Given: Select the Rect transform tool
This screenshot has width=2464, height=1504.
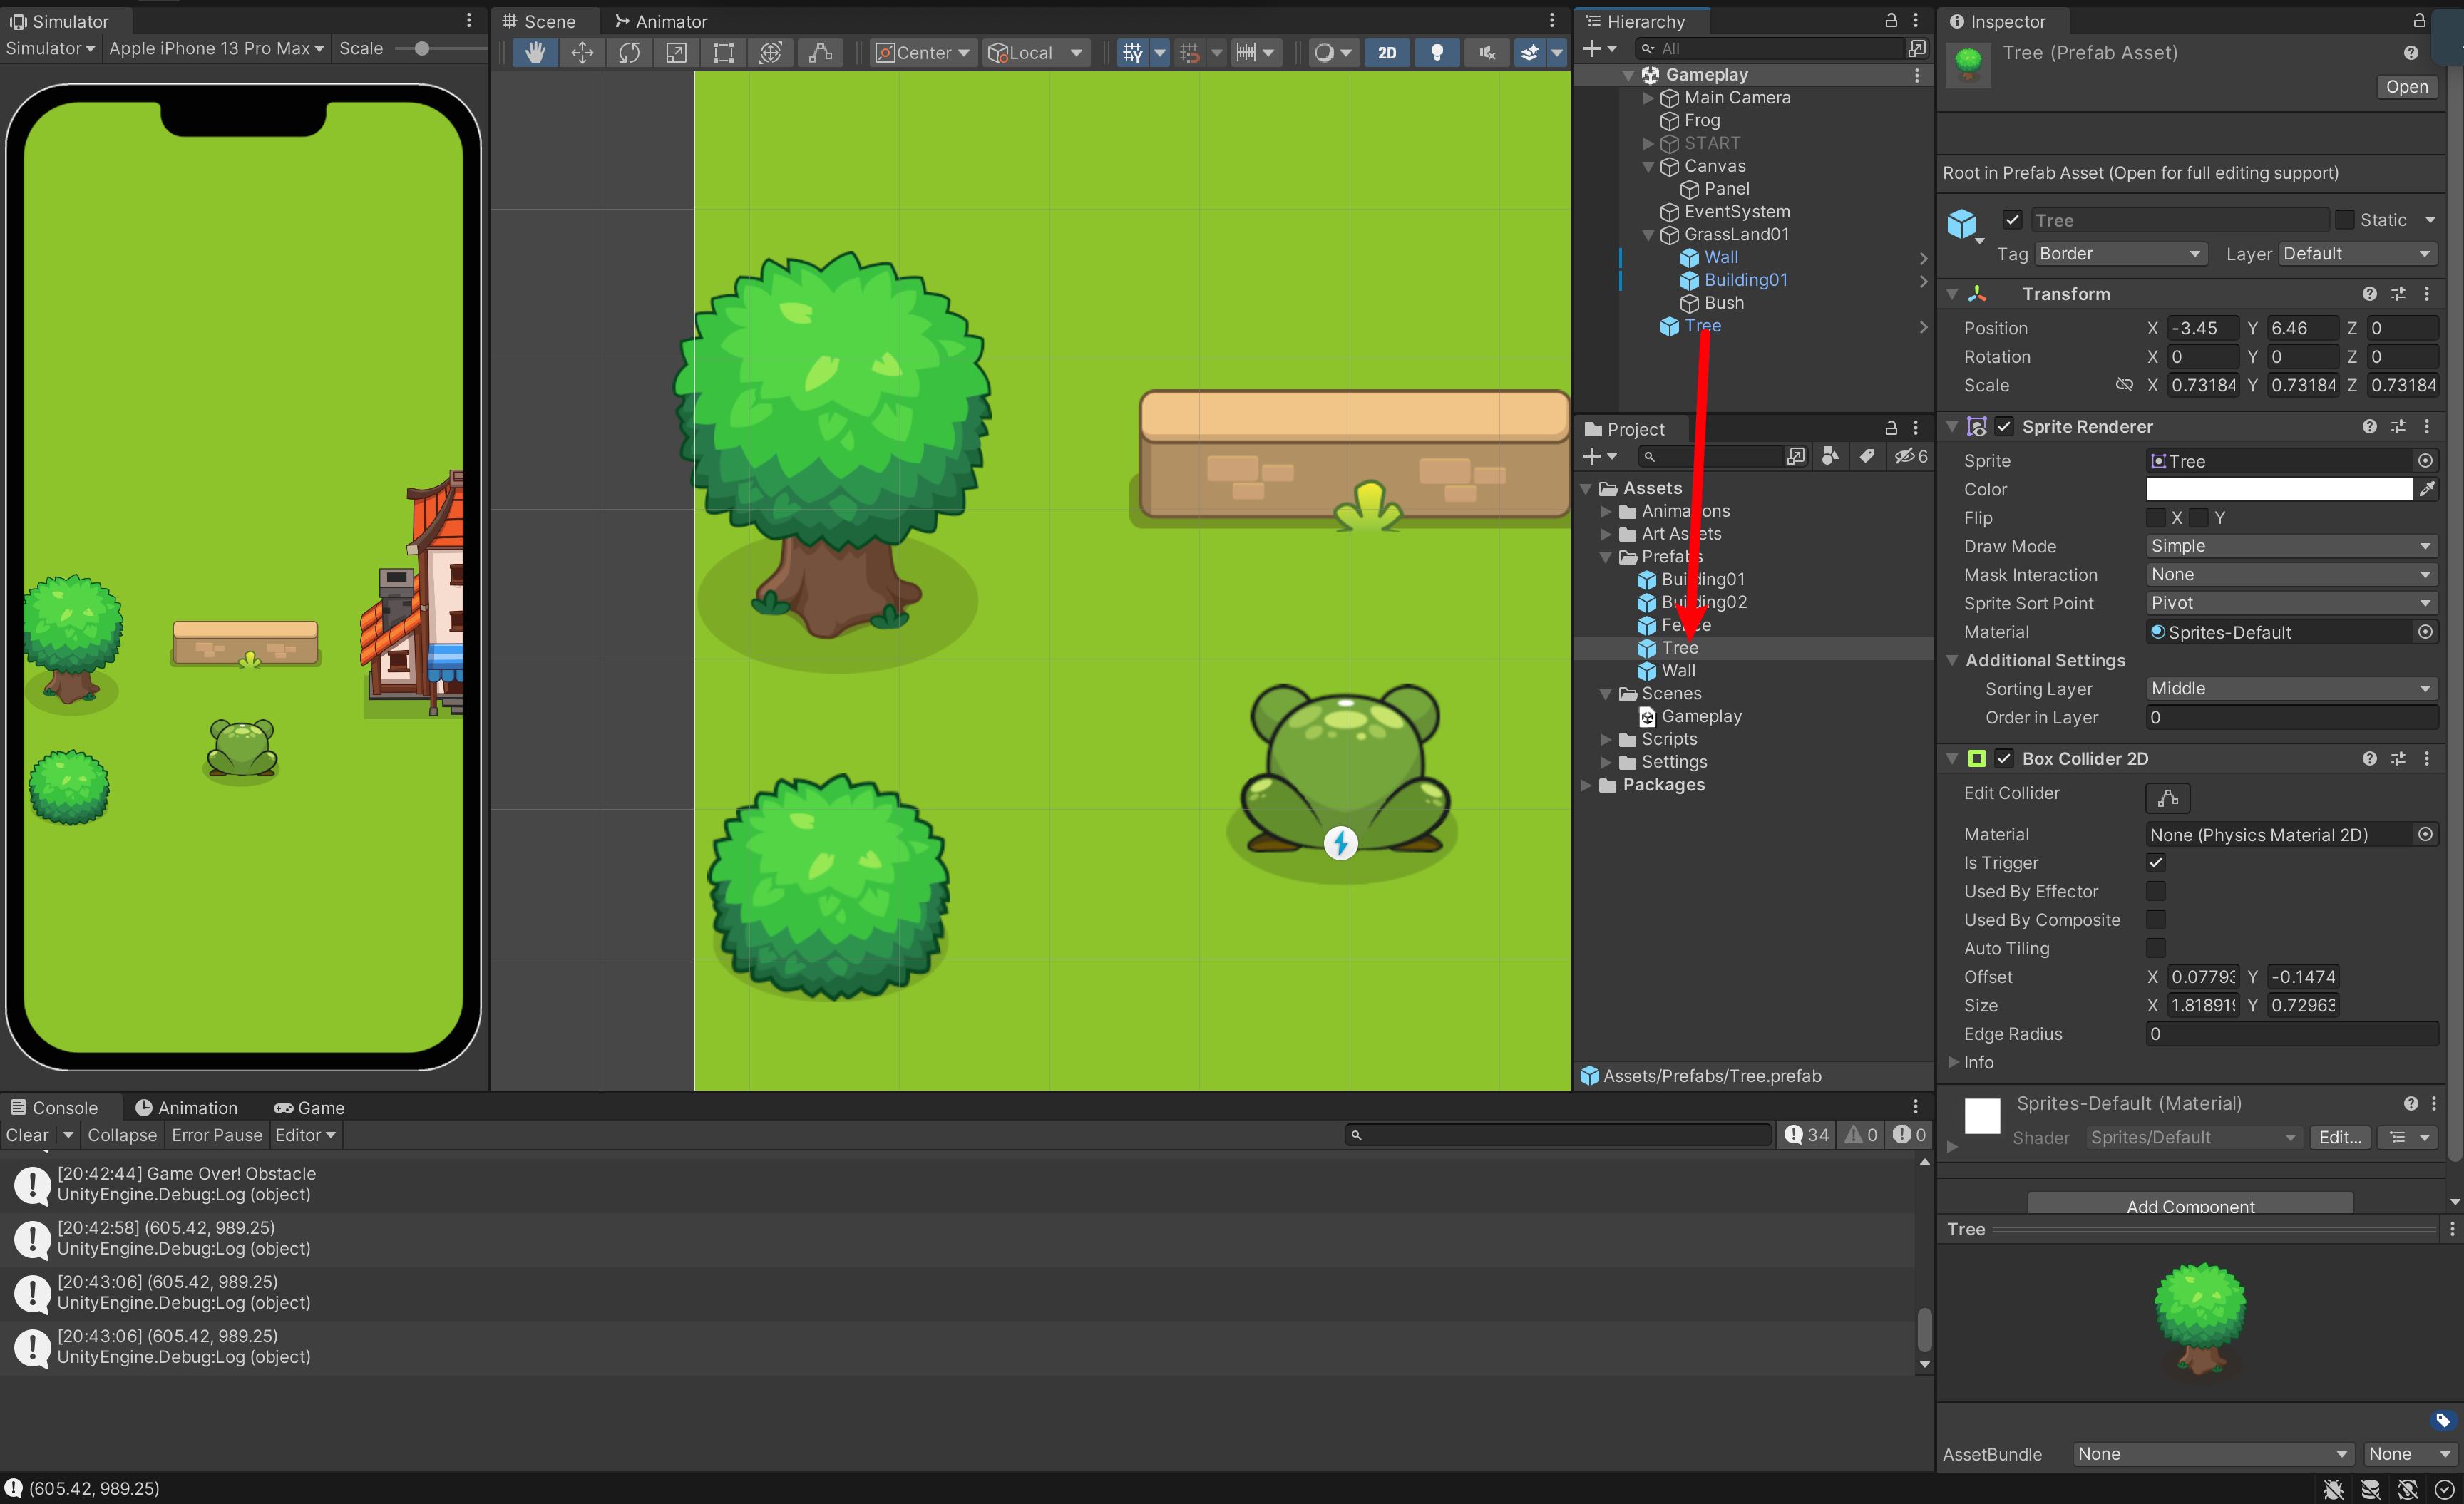Looking at the screenshot, I should (x=723, y=52).
